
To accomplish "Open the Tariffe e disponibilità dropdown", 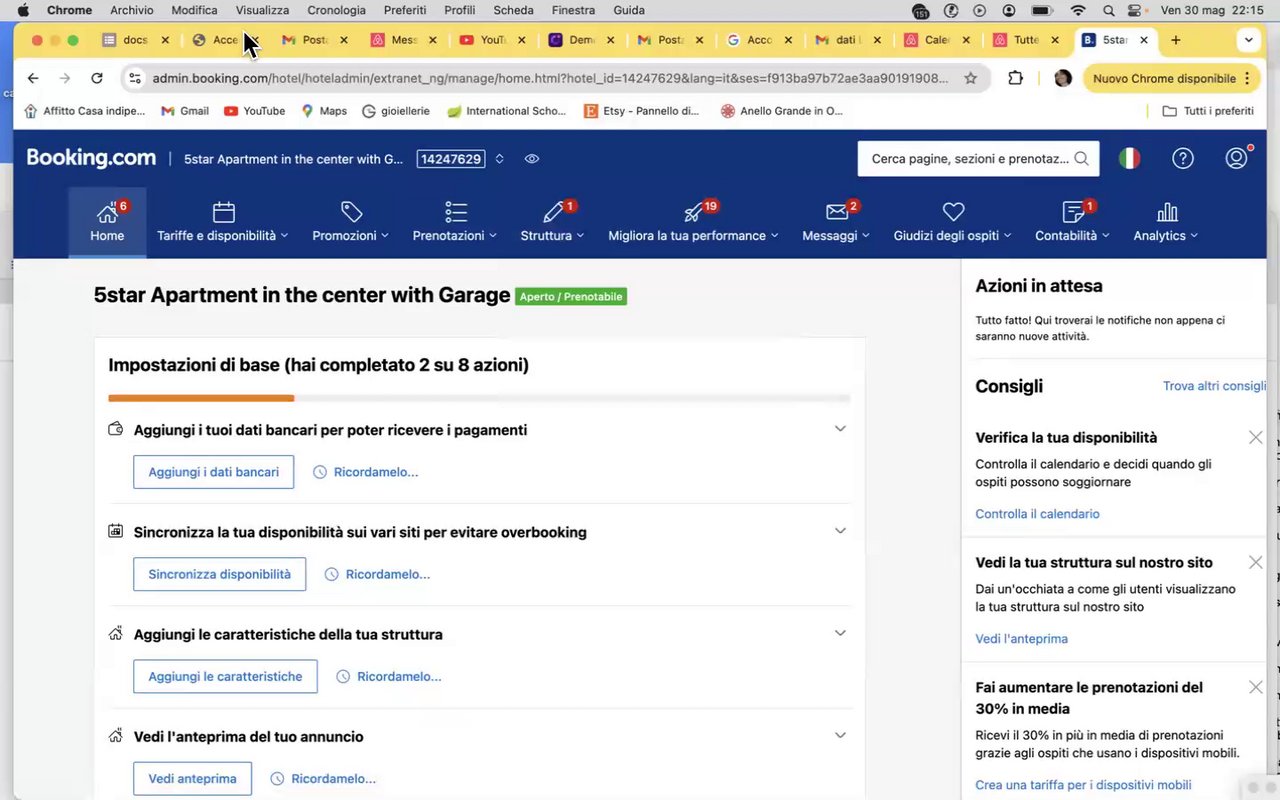I will tap(222, 236).
